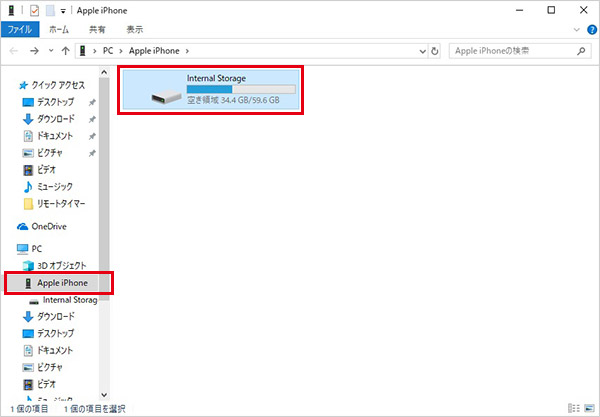The image size is (600, 417).
Task: Click the New Folder quick access icon
Action: [x=50, y=11]
